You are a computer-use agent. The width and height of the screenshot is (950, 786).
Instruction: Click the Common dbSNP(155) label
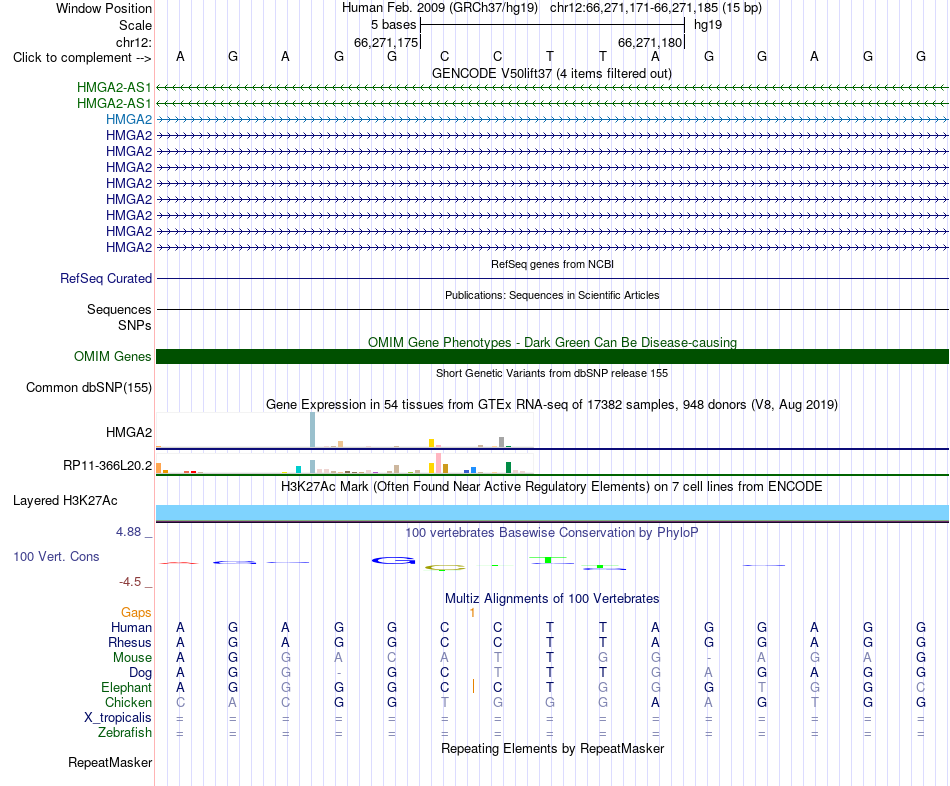click(88, 388)
